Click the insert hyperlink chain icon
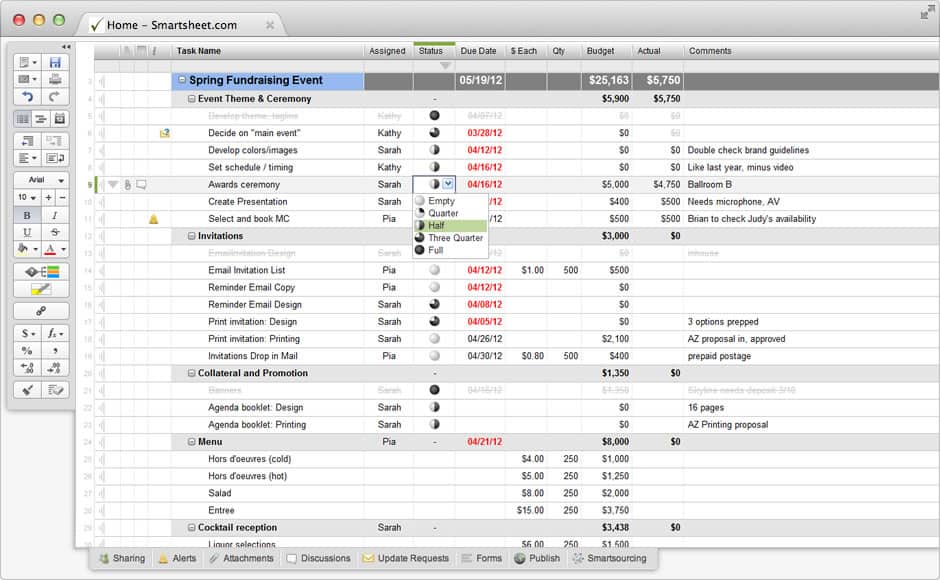Viewport: 940px width, 580px height. (41, 311)
